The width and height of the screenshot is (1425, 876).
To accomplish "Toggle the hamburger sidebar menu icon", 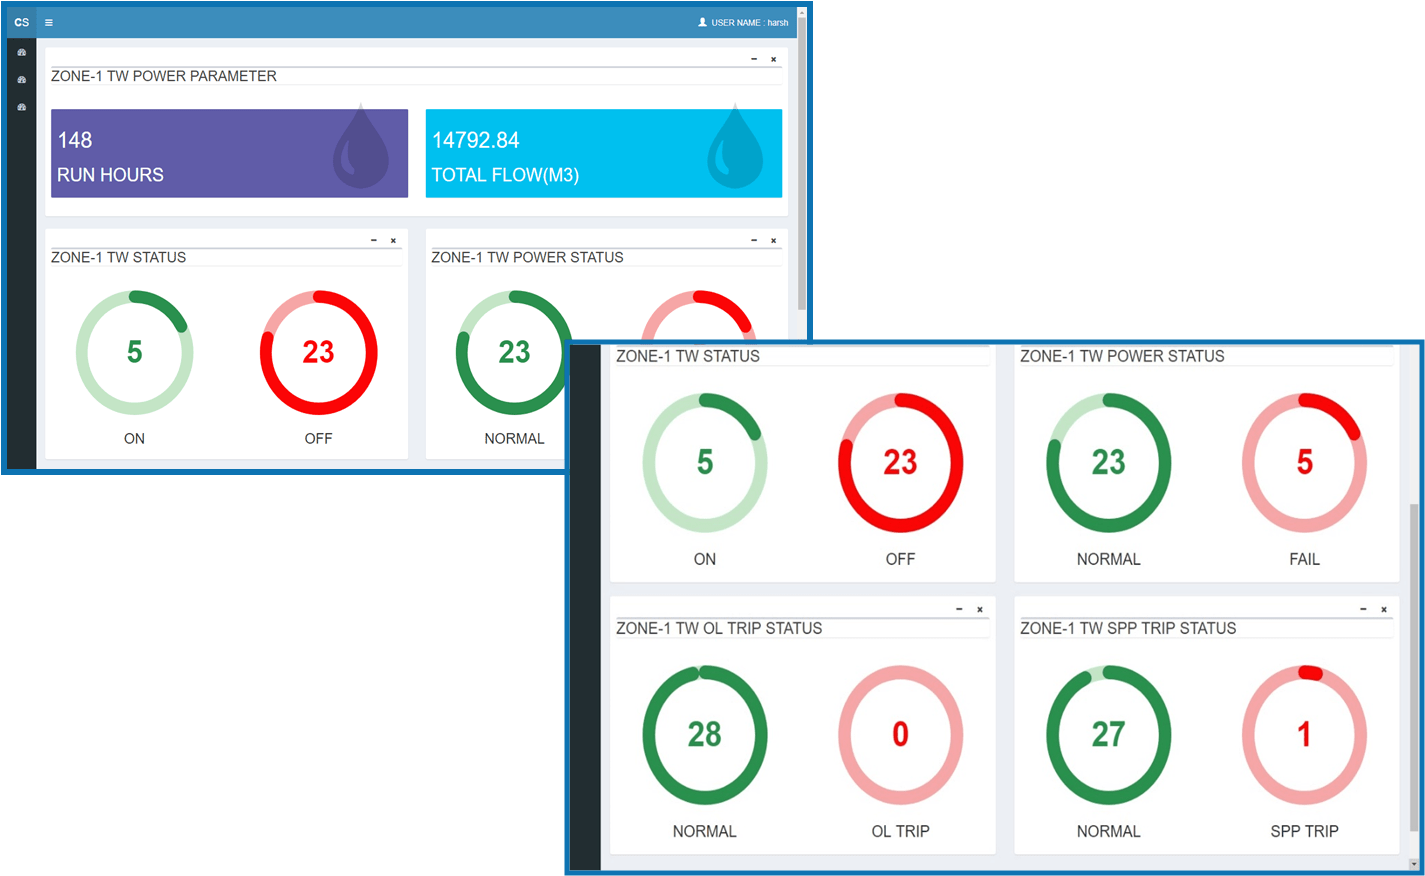I will (x=49, y=22).
